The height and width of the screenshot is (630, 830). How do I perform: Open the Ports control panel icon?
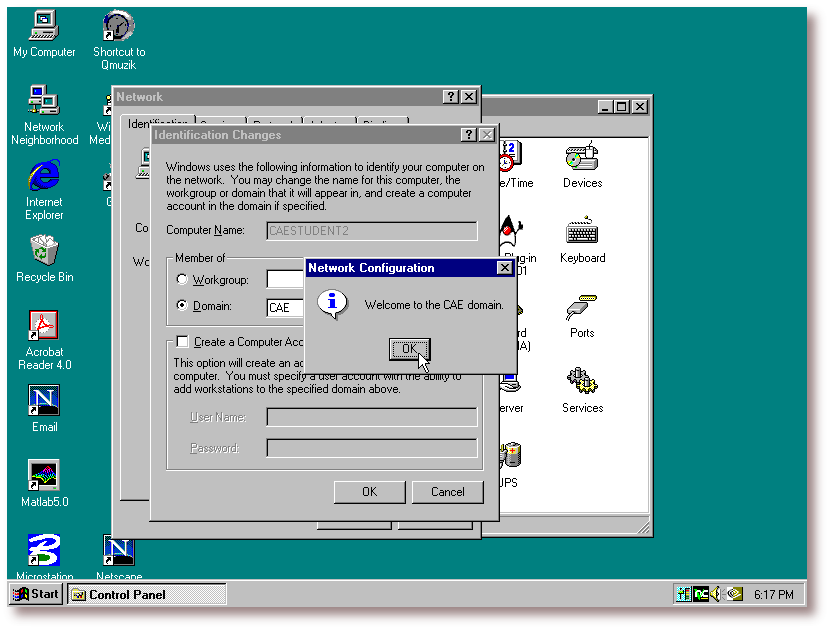pos(582,310)
